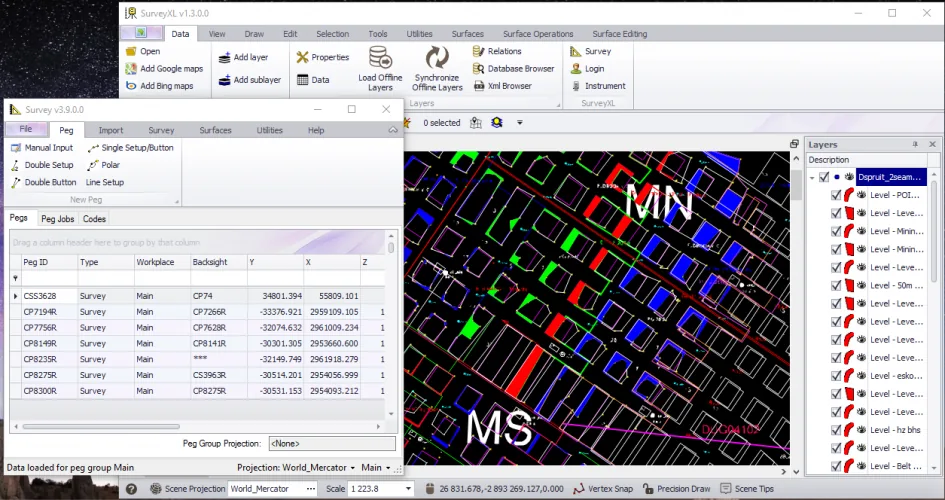Viewport: 945px width, 500px height.
Task: Click the Add Bing maps icon
Action: (131, 86)
